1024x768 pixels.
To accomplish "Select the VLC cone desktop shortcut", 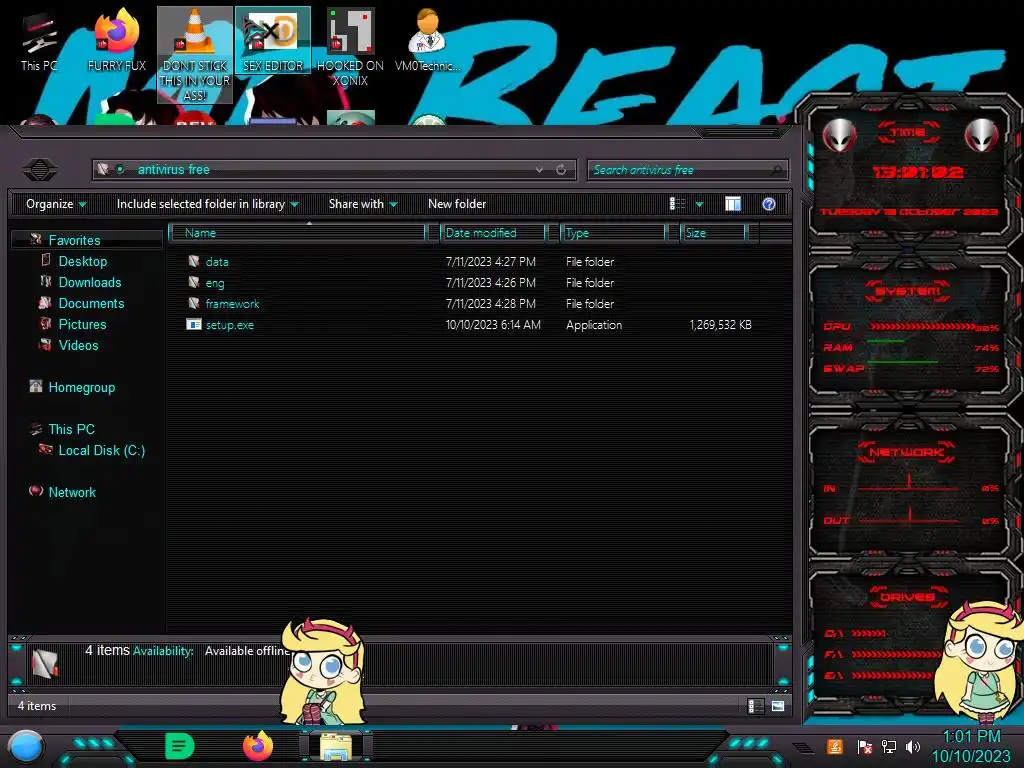I will pos(195,55).
